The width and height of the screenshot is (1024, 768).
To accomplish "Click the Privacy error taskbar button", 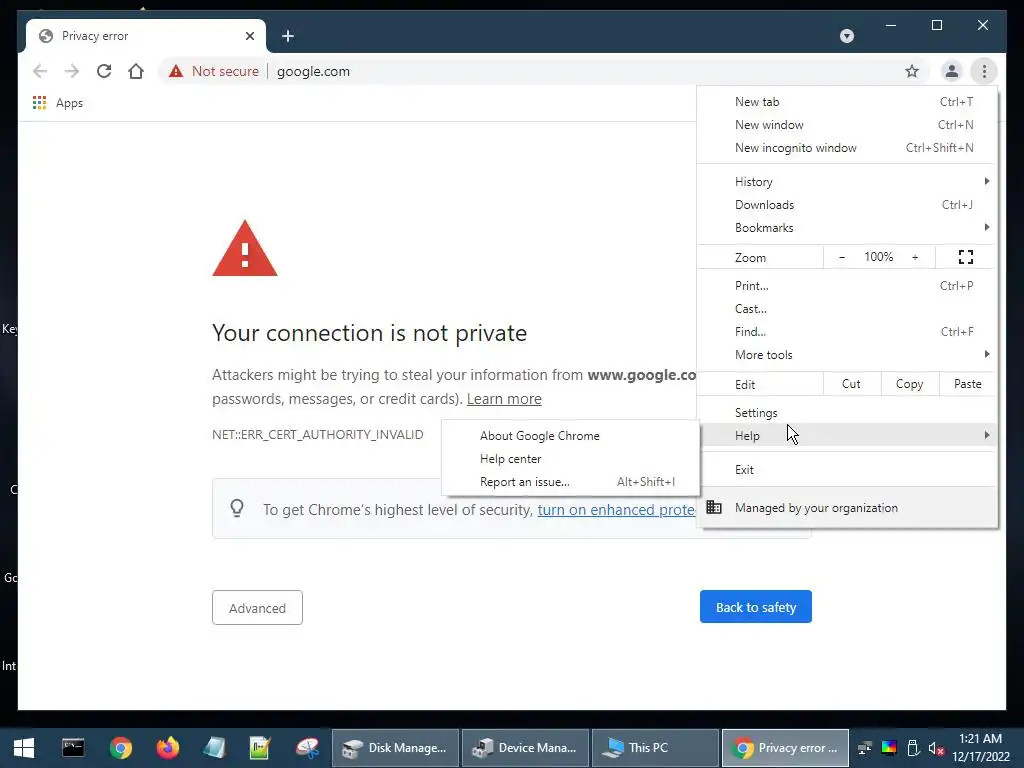I will click(x=786, y=748).
